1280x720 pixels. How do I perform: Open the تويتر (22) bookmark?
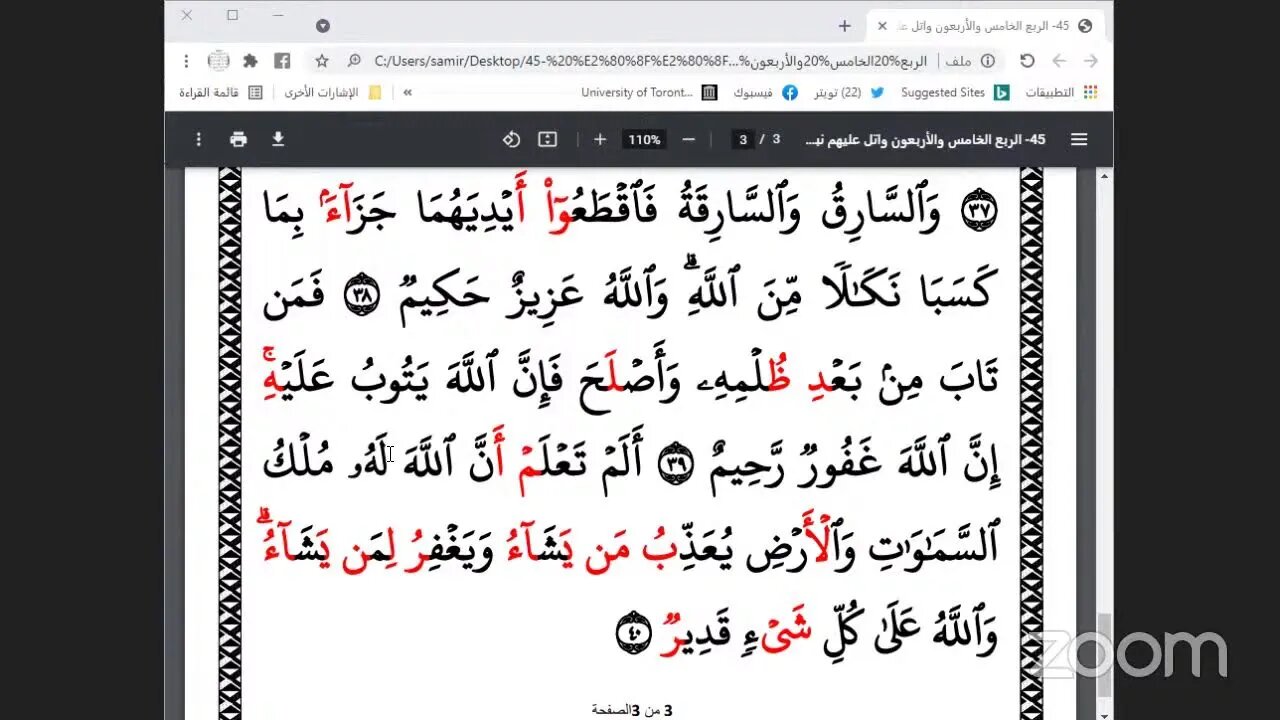tap(848, 92)
